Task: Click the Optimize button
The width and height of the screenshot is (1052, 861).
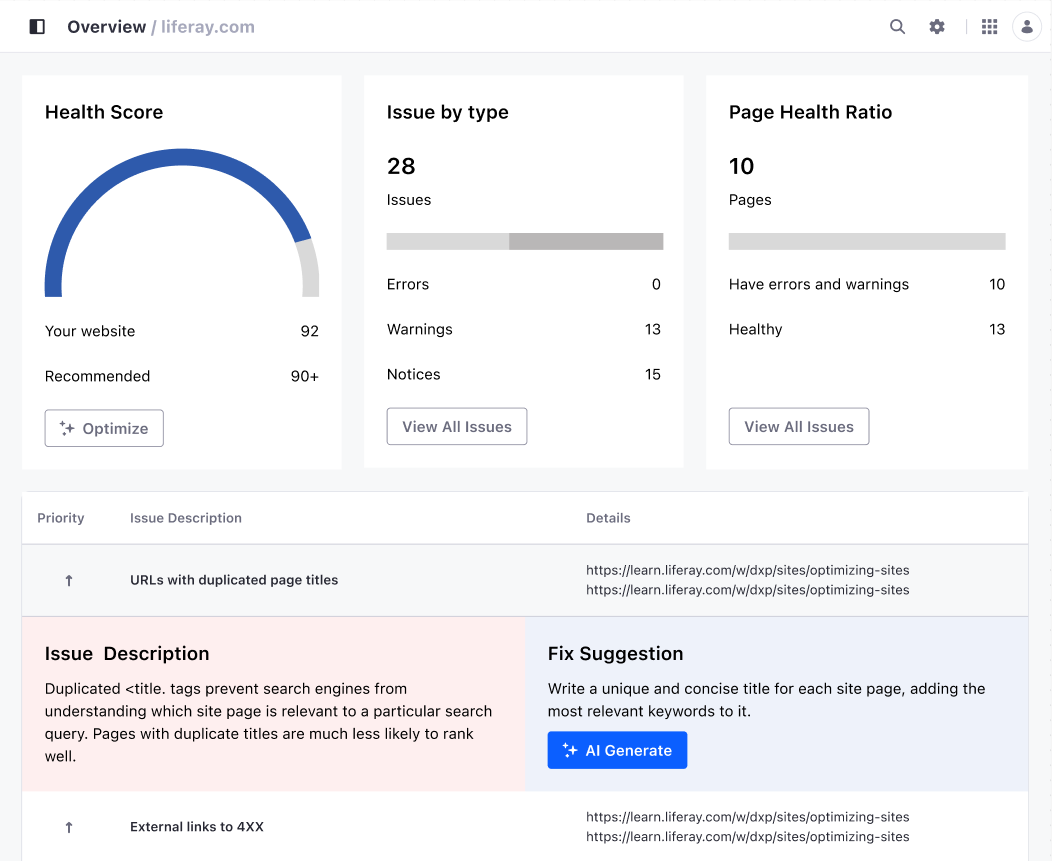Action: click(104, 428)
